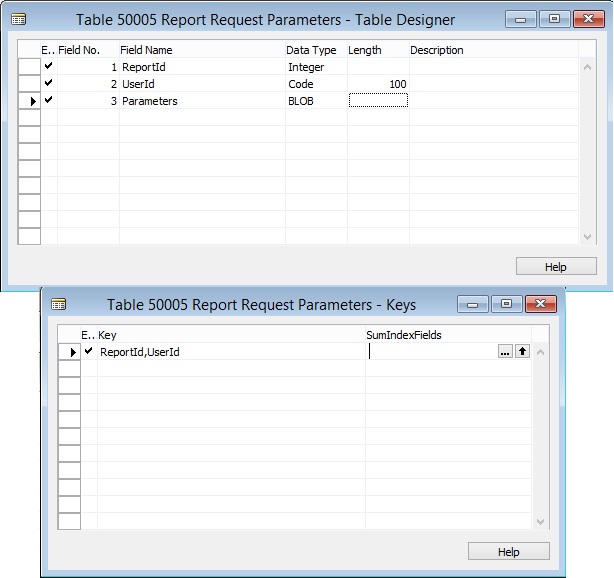This screenshot has height=578, width=614.
Task: Click the SumIndexFields column header
Action: pyautogui.click(x=448, y=335)
